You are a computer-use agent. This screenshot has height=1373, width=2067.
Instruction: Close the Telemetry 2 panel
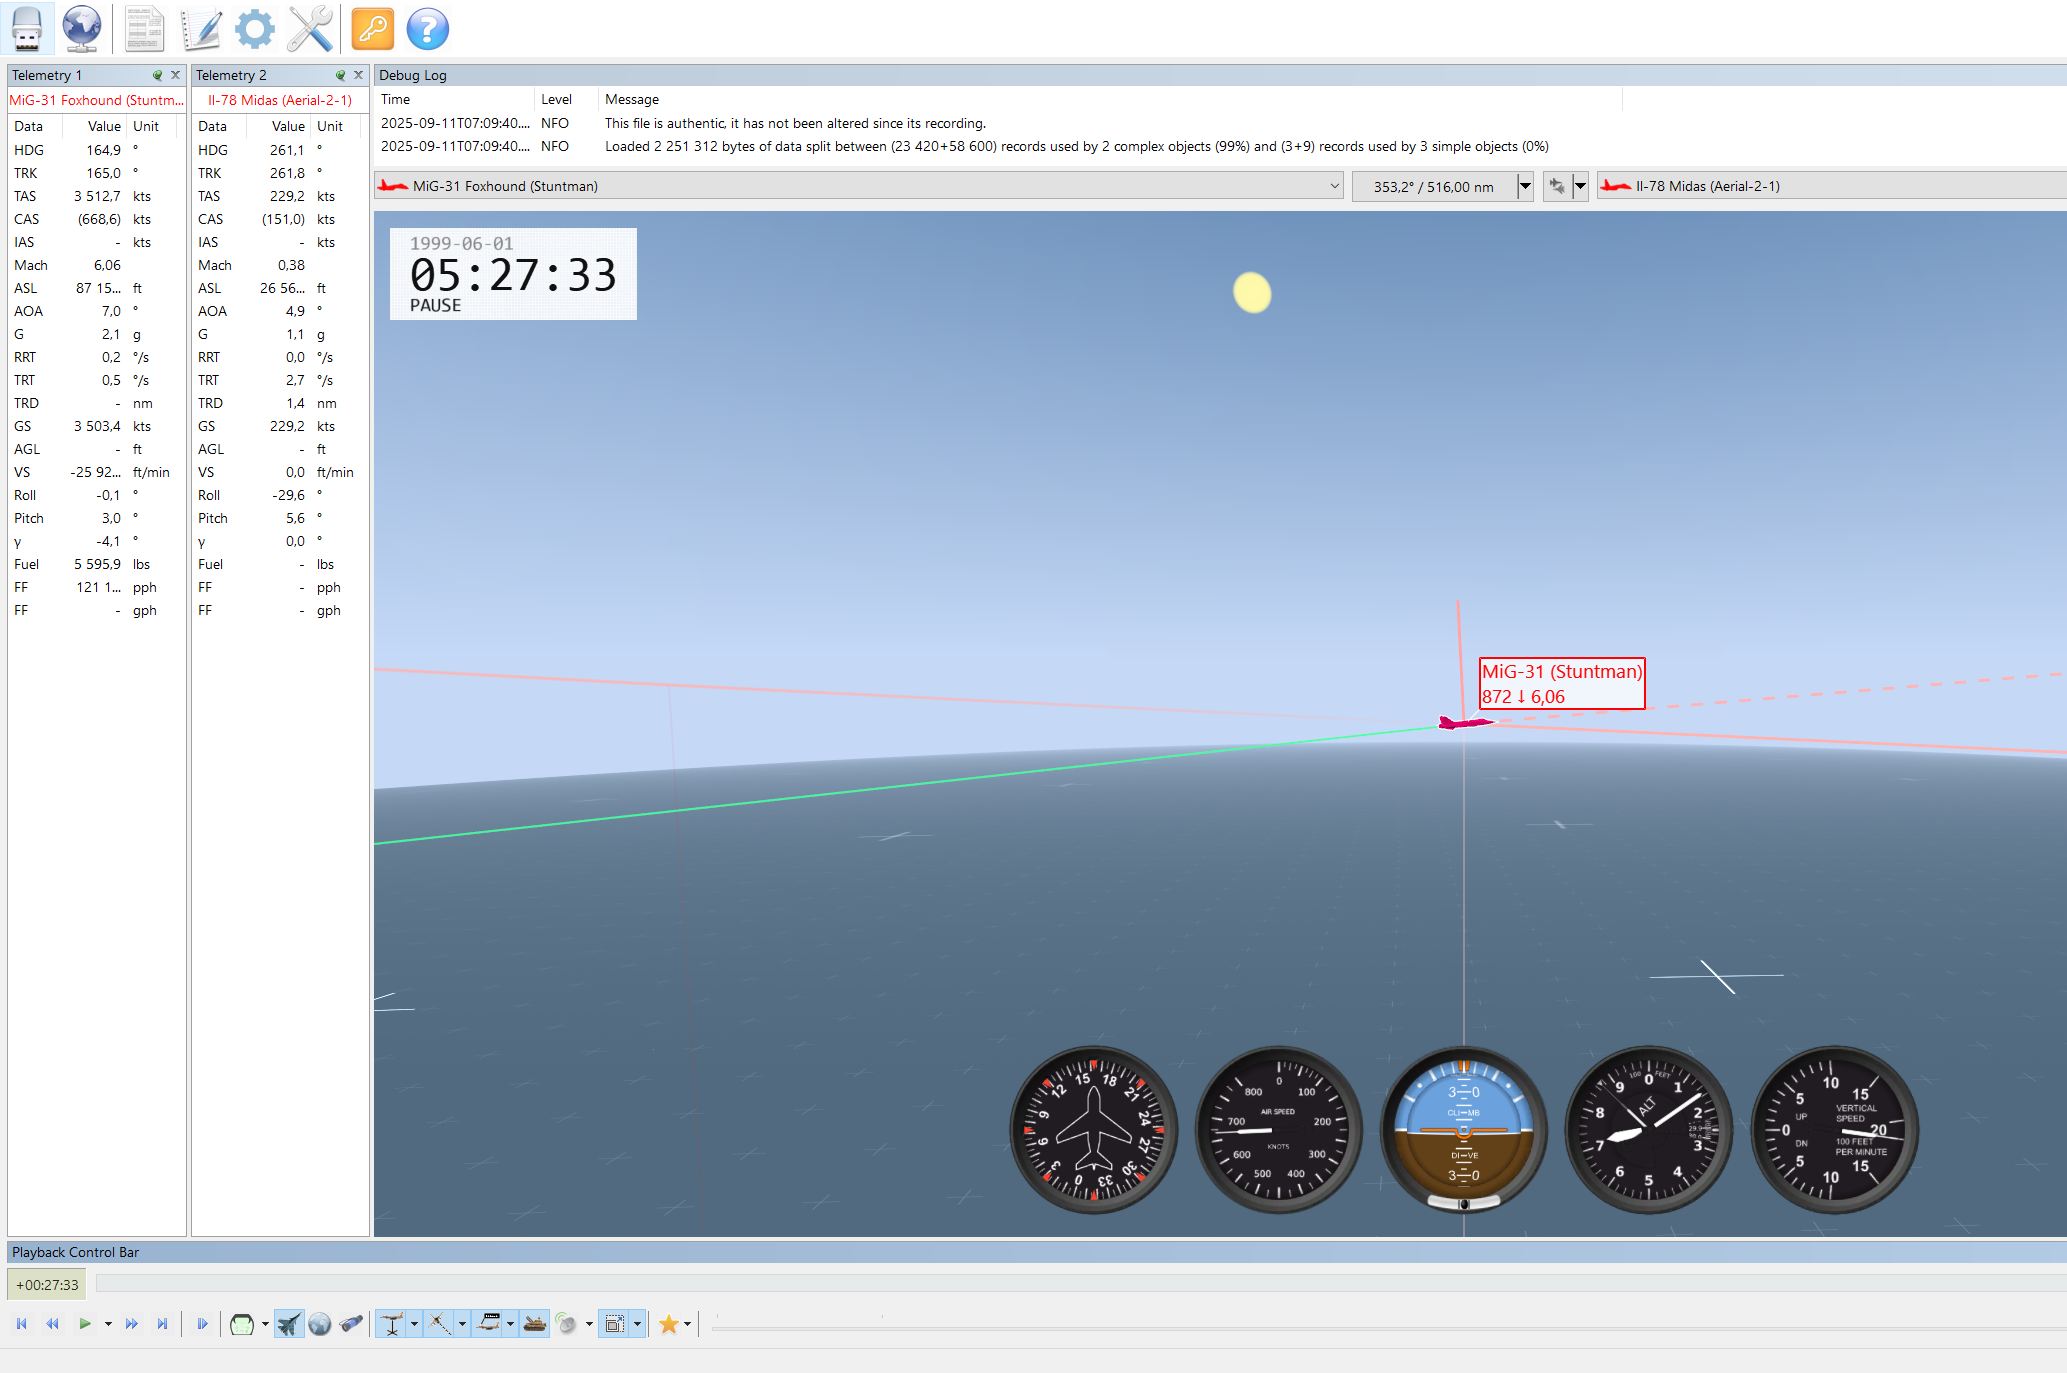[358, 75]
